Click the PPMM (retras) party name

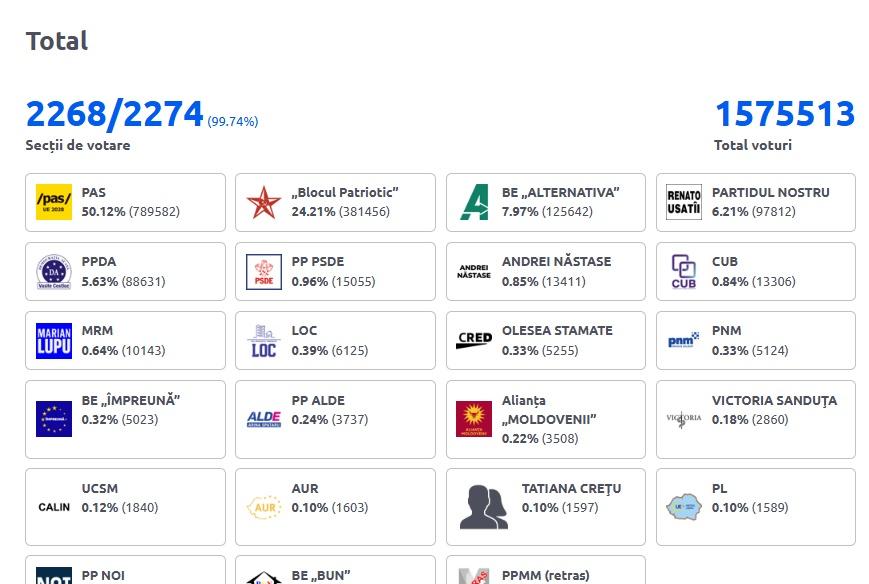(x=546, y=576)
